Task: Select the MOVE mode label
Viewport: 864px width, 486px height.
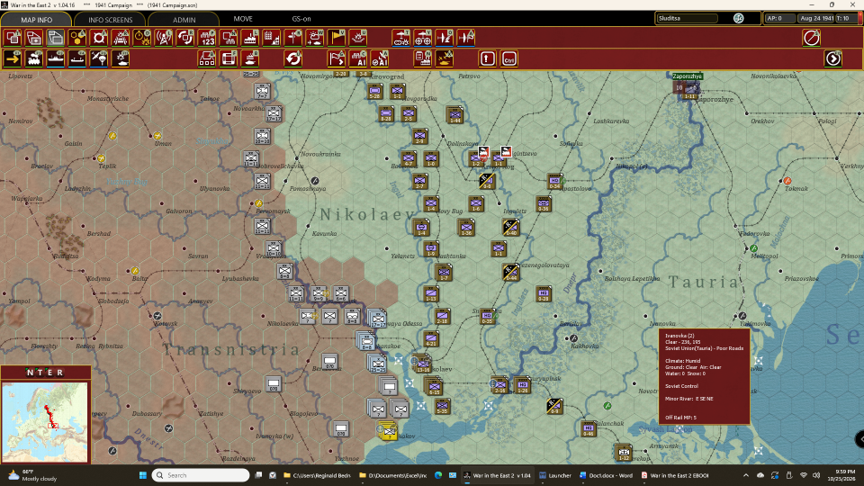Action: [242, 19]
